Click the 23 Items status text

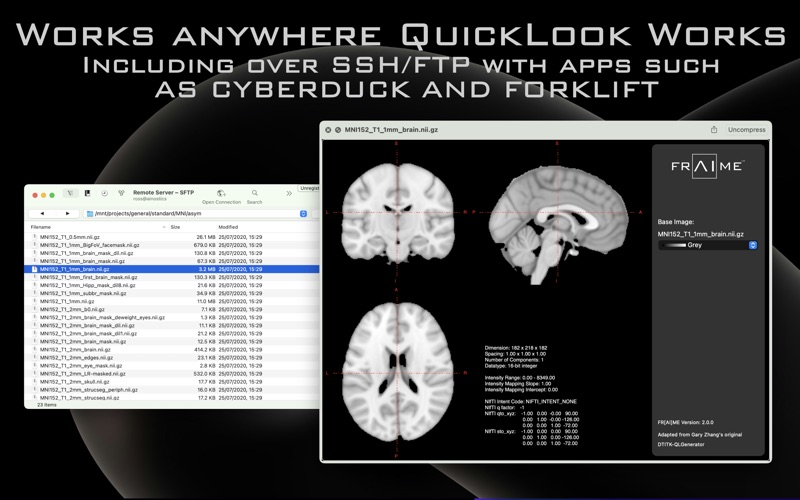pyautogui.click(x=47, y=405)
